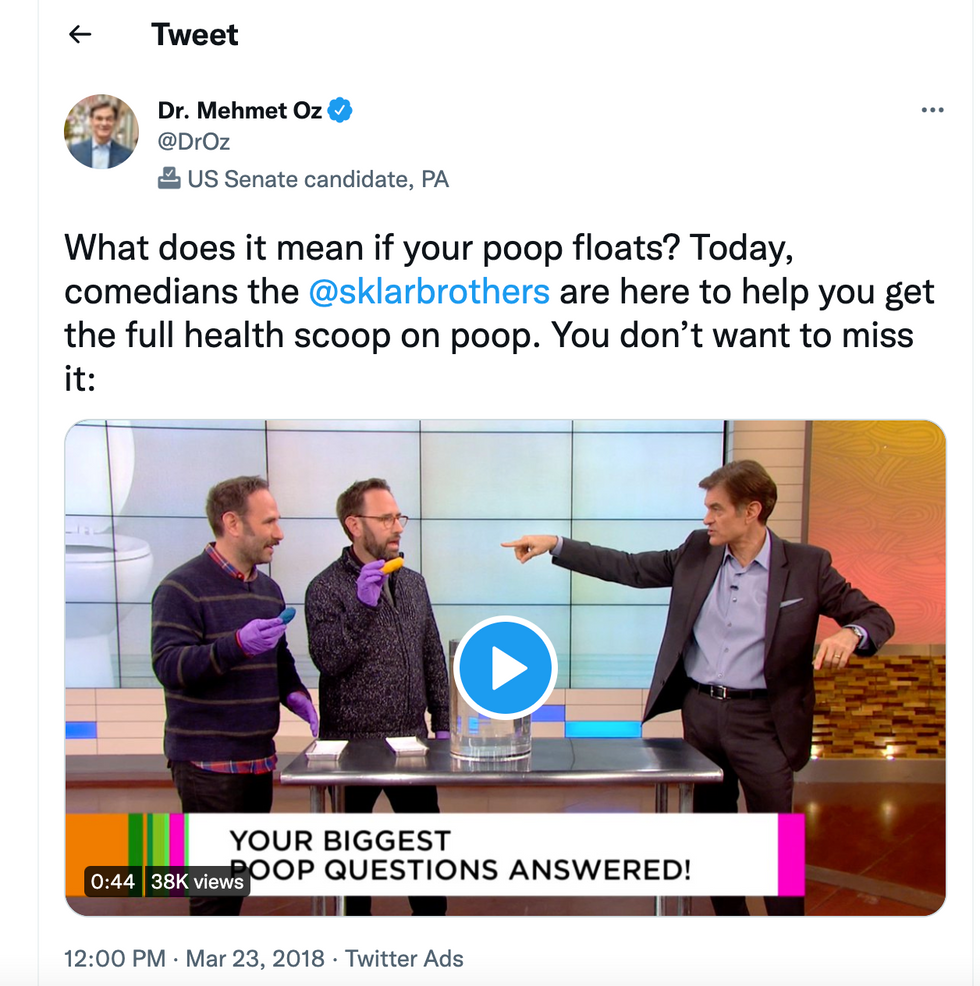
Task: Open Dr. Mehmet Oz's profile picture
Action: point(101,131)
